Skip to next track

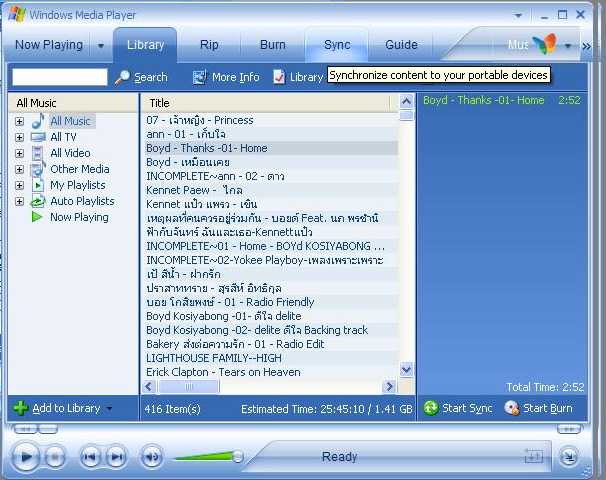pos(117,457)
